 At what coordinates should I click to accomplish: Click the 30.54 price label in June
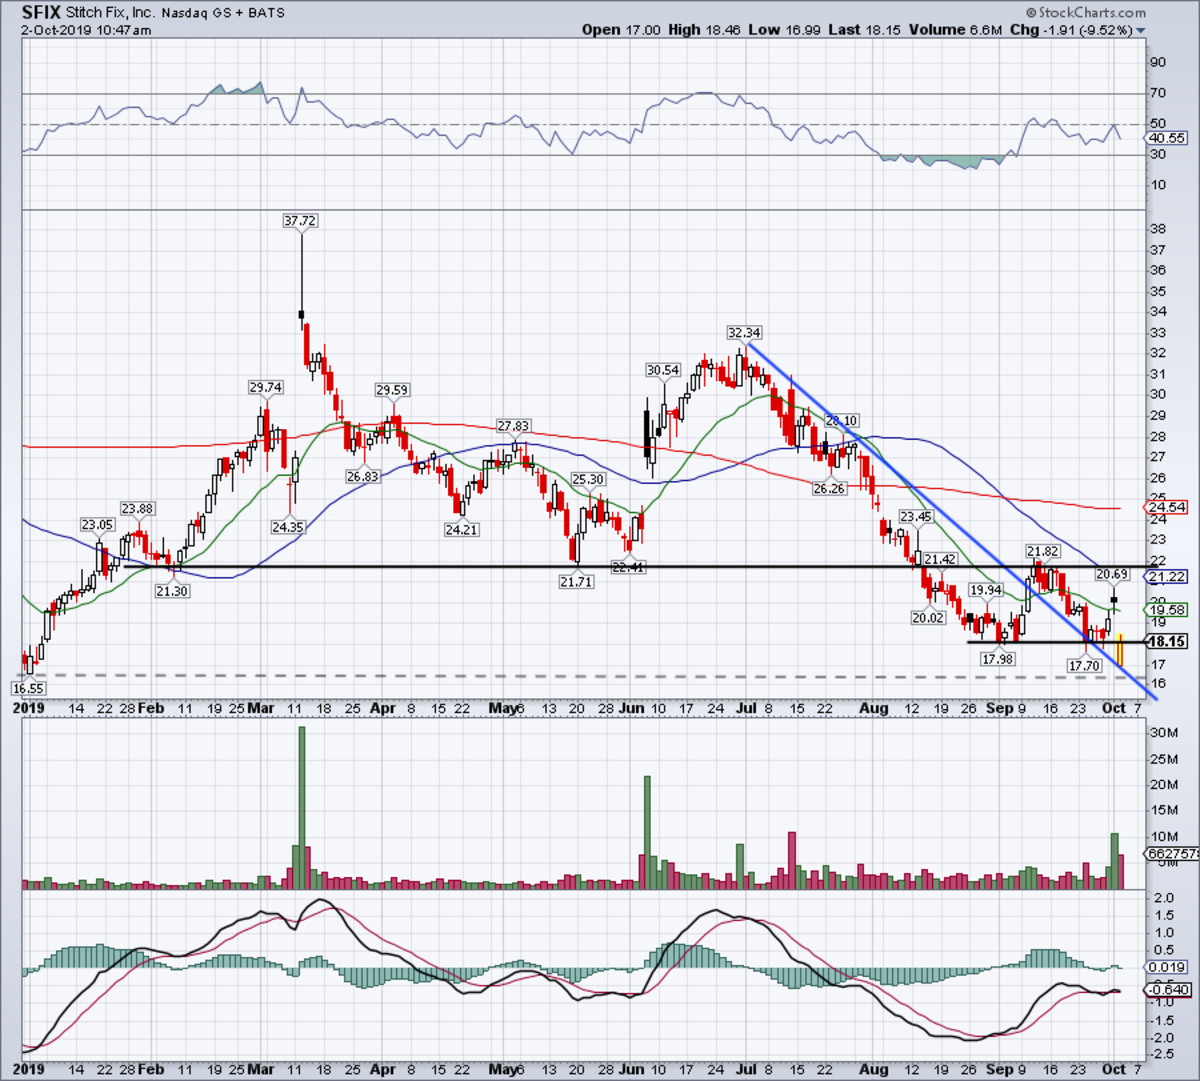click(x=663, y=370)
